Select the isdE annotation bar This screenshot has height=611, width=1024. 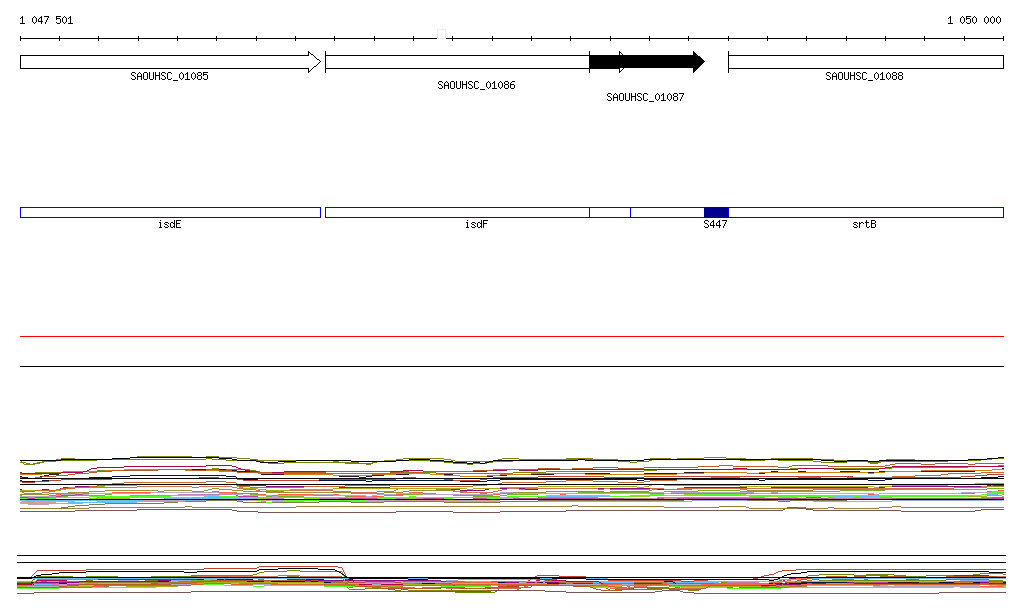170,212
